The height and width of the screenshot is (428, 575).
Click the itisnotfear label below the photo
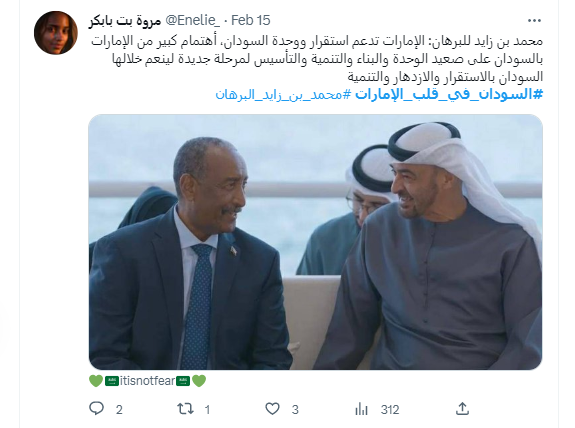coord(147,381)
